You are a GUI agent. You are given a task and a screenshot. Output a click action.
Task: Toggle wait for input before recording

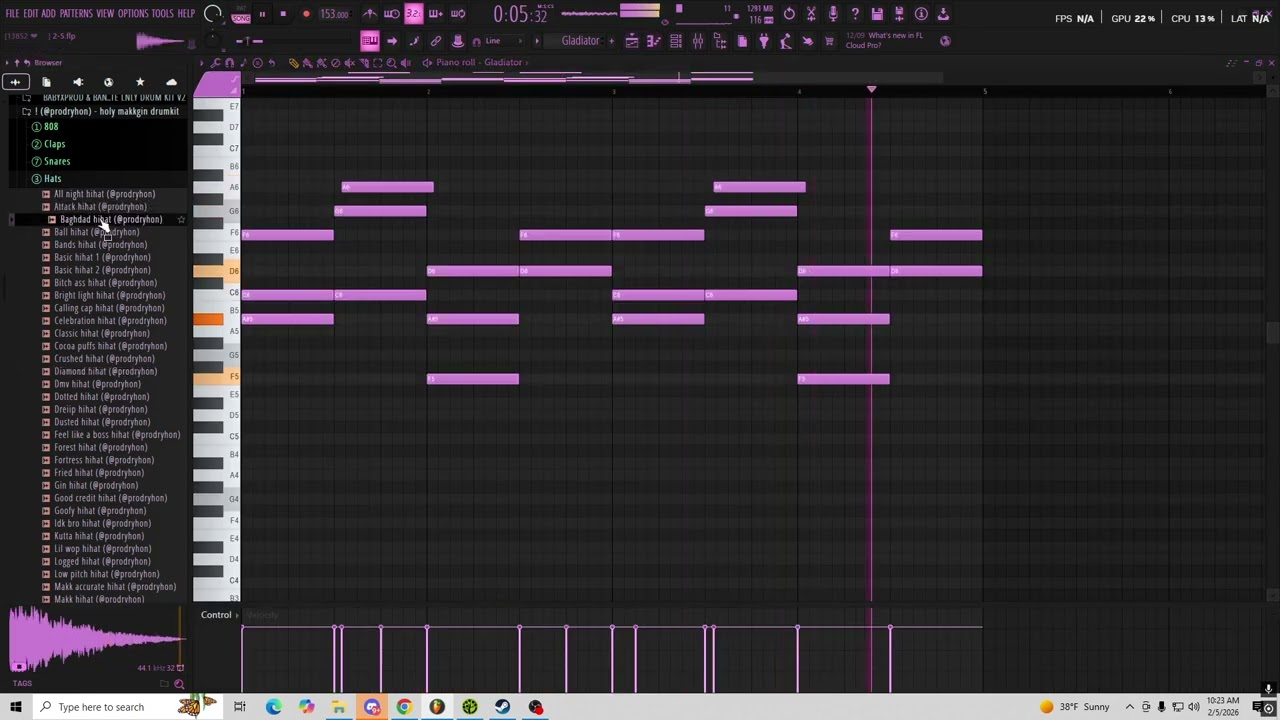click(x=392, y=14)
